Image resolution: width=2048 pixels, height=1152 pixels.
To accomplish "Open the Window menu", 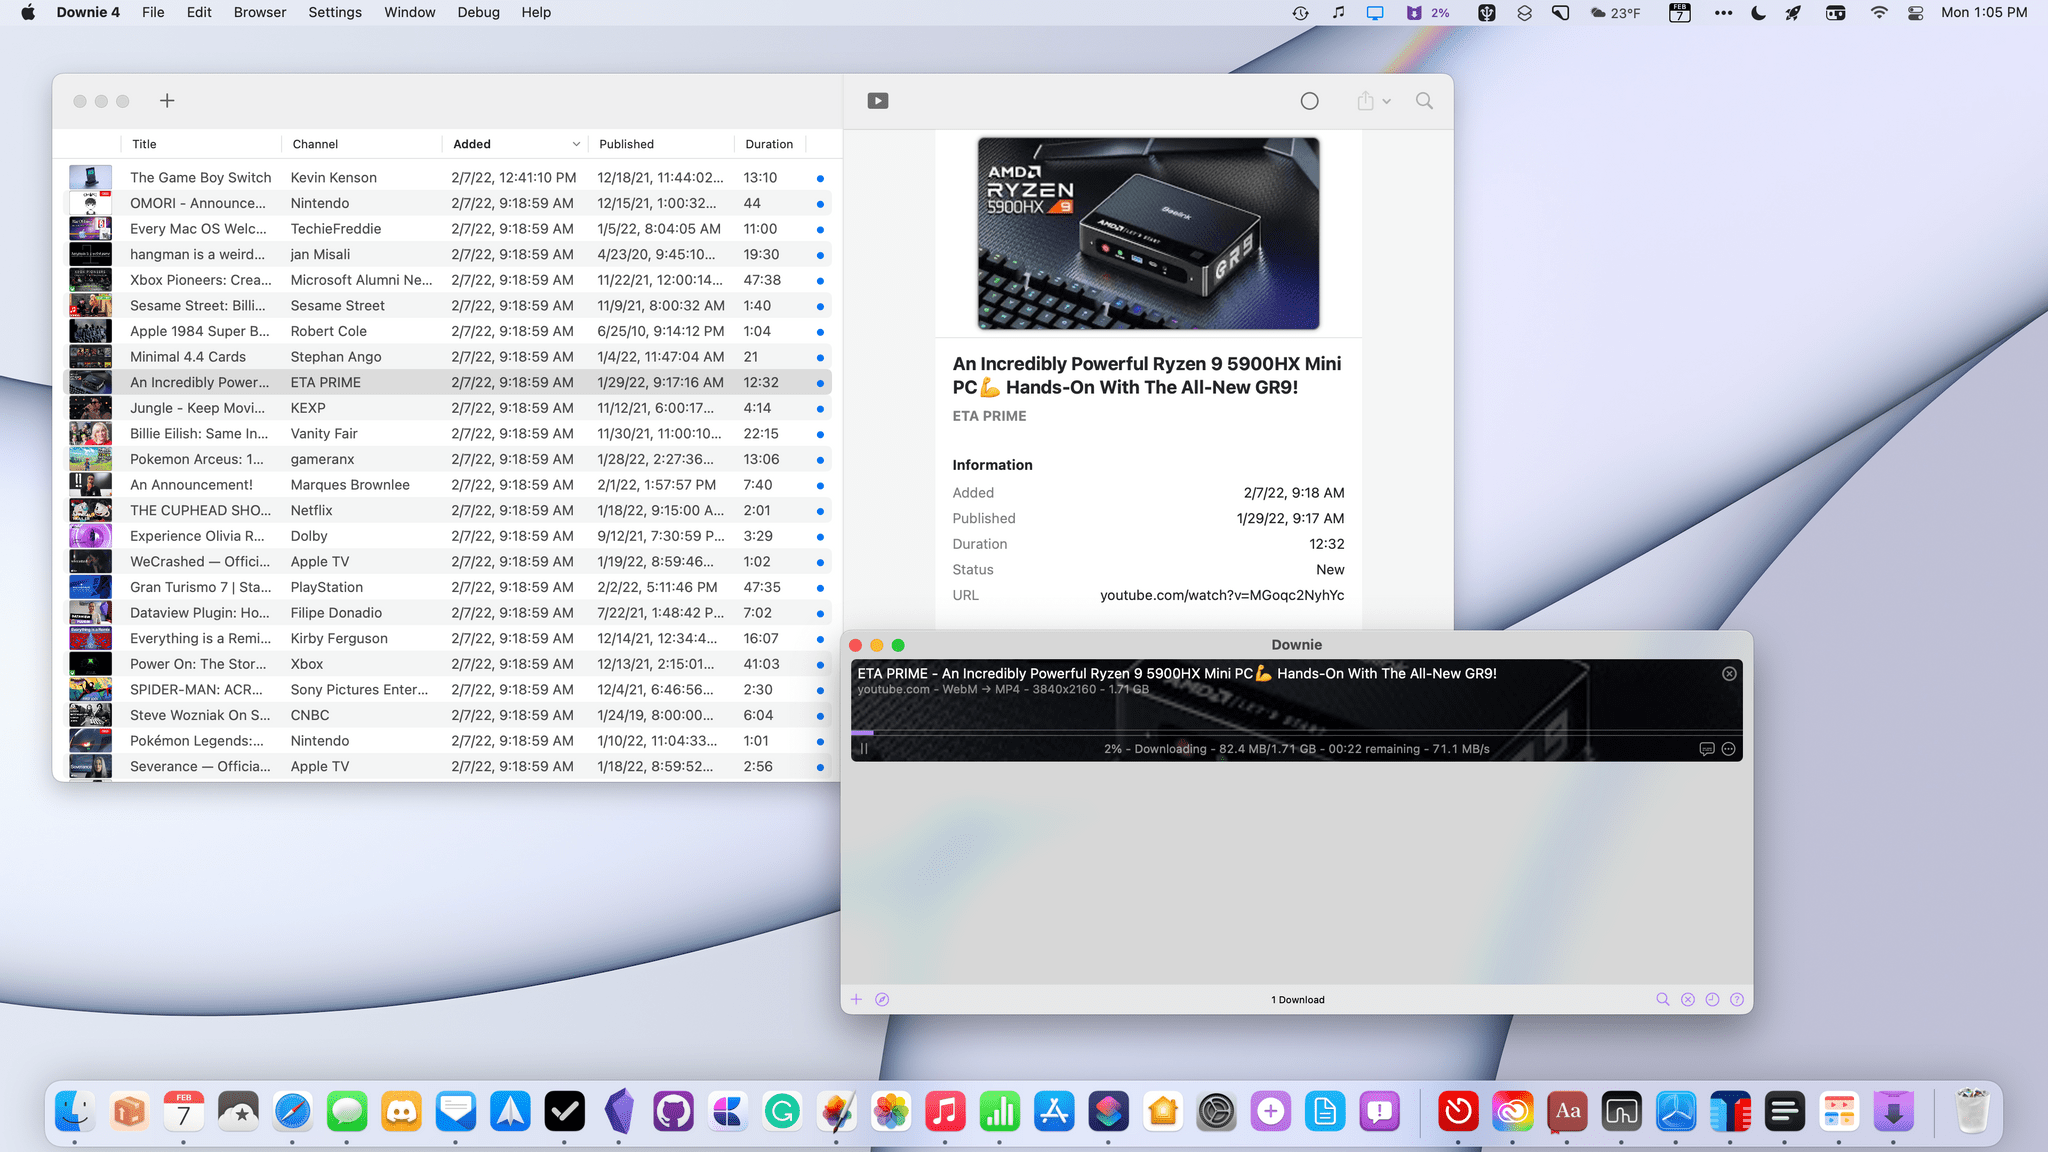I will pyautogui.click(x=410, y=12).
